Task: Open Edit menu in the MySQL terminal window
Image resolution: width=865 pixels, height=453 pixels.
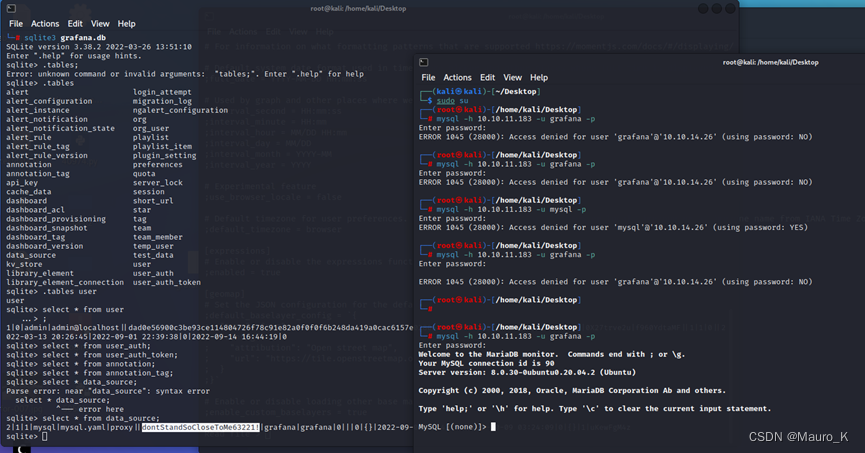Action: (x=488, y=78)
